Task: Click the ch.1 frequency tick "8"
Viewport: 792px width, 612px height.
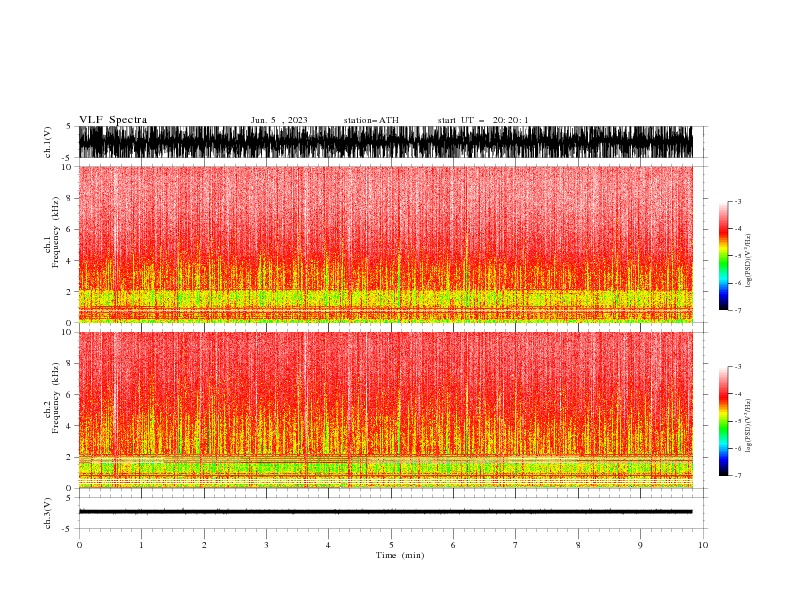Action: [x=69, y=198]
